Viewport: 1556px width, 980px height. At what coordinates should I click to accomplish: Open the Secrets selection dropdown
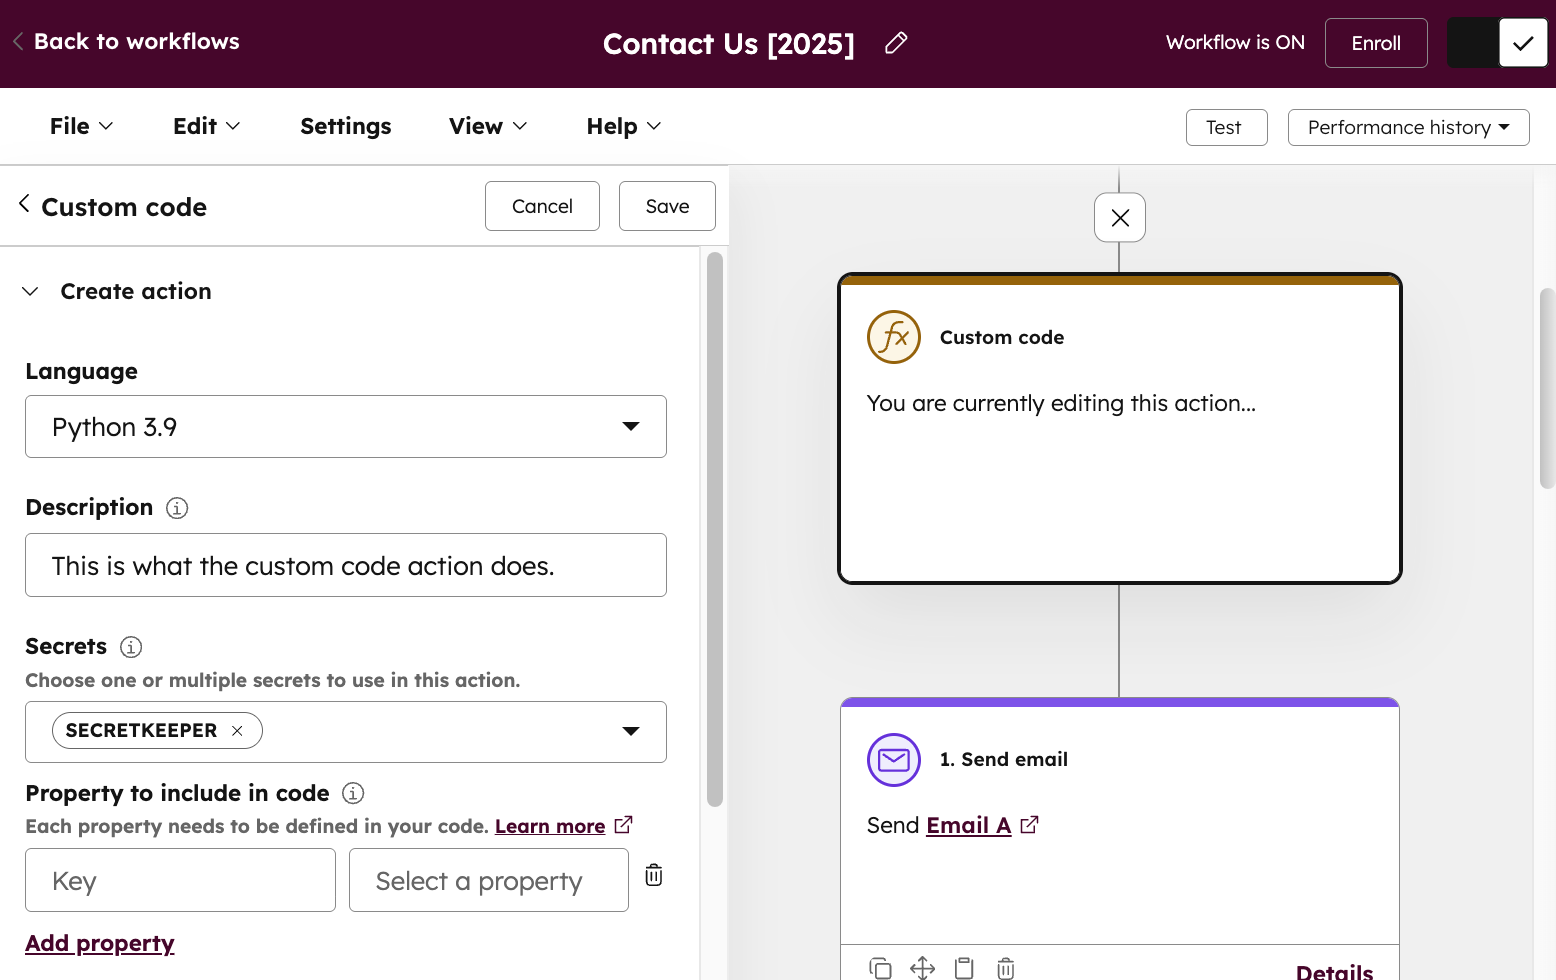[x=630, y=731]
